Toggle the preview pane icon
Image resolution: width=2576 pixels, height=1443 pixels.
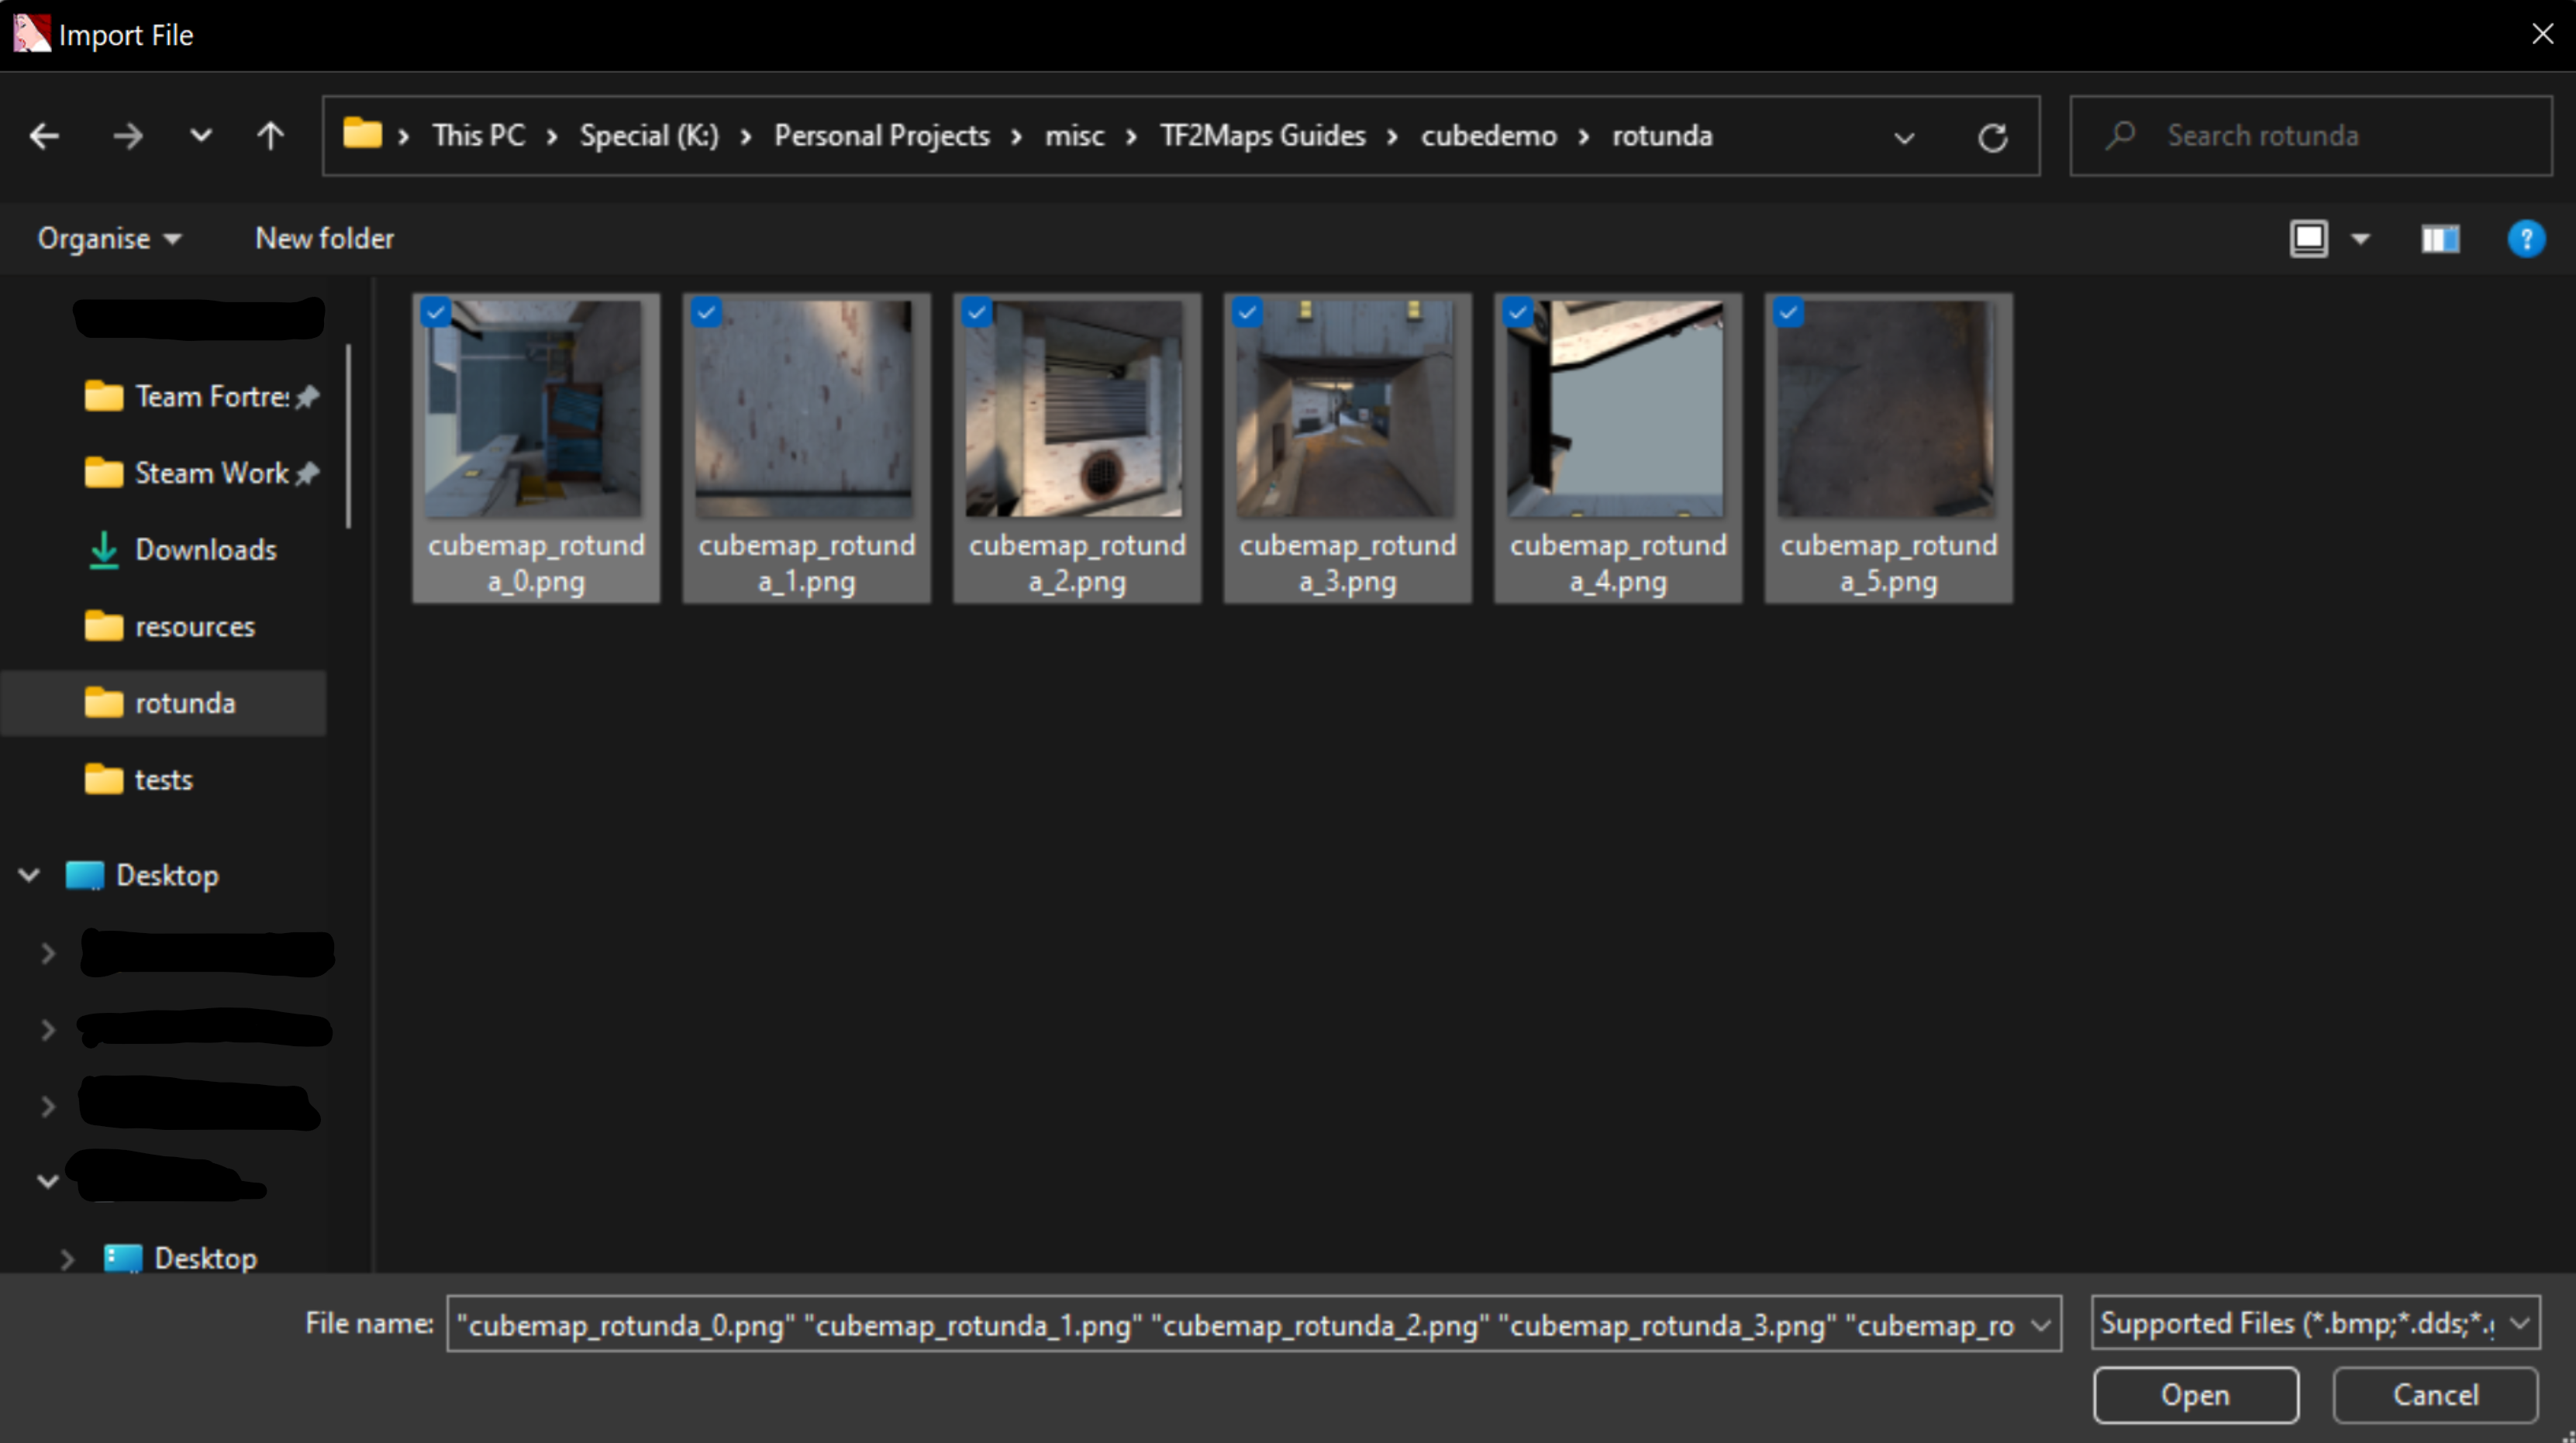2440,239
